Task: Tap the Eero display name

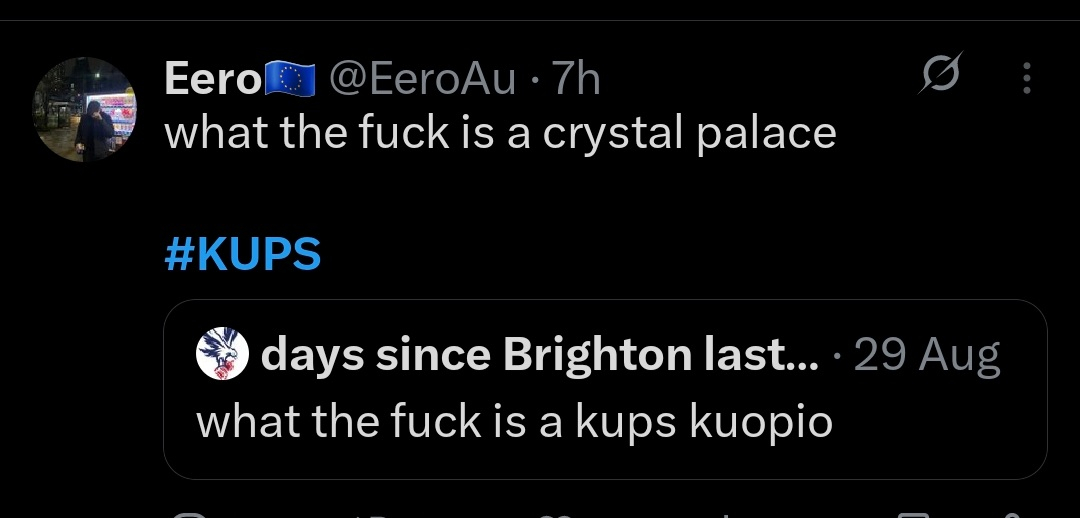Action: pyautogui.click(x=212, y=79)
